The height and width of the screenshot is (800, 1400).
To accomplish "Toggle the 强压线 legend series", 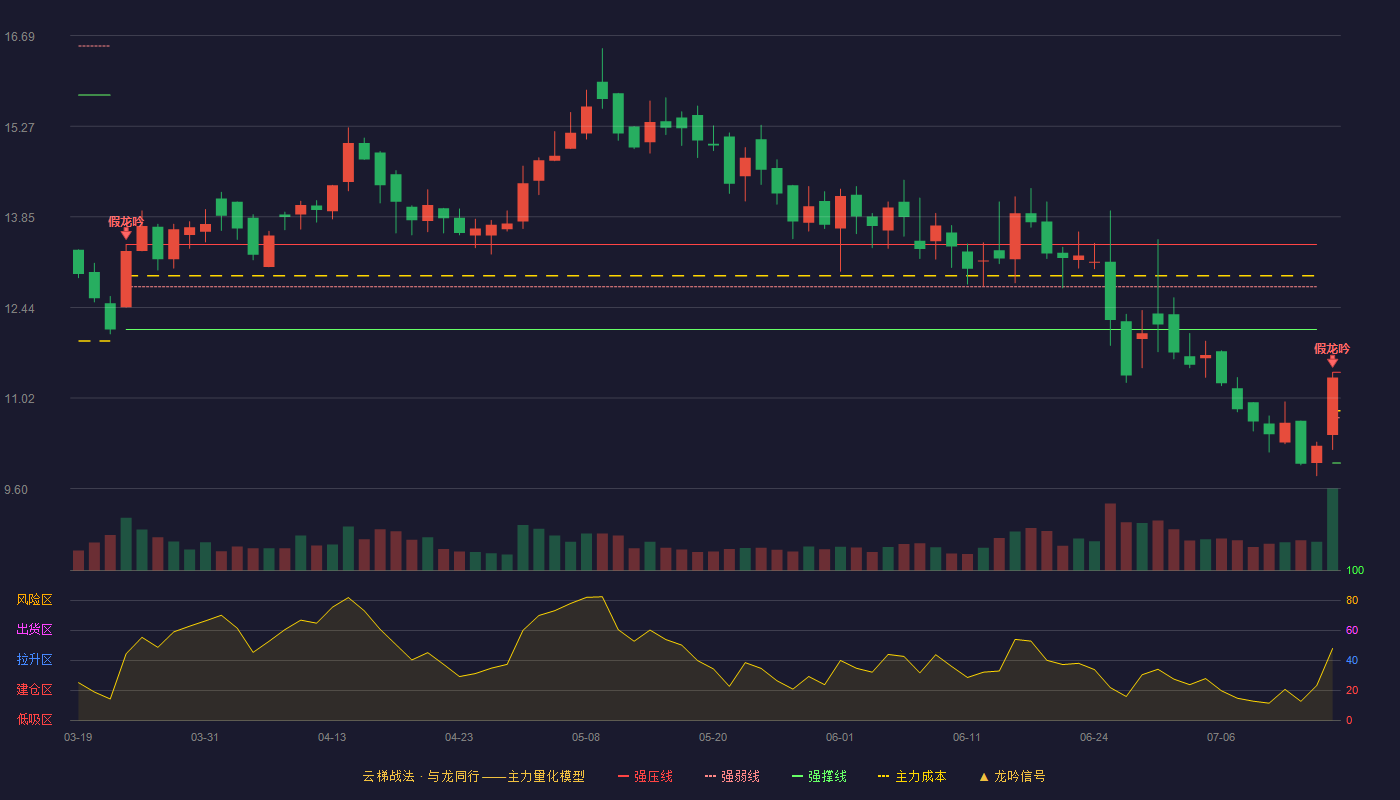I will click(x=645, y=776).
